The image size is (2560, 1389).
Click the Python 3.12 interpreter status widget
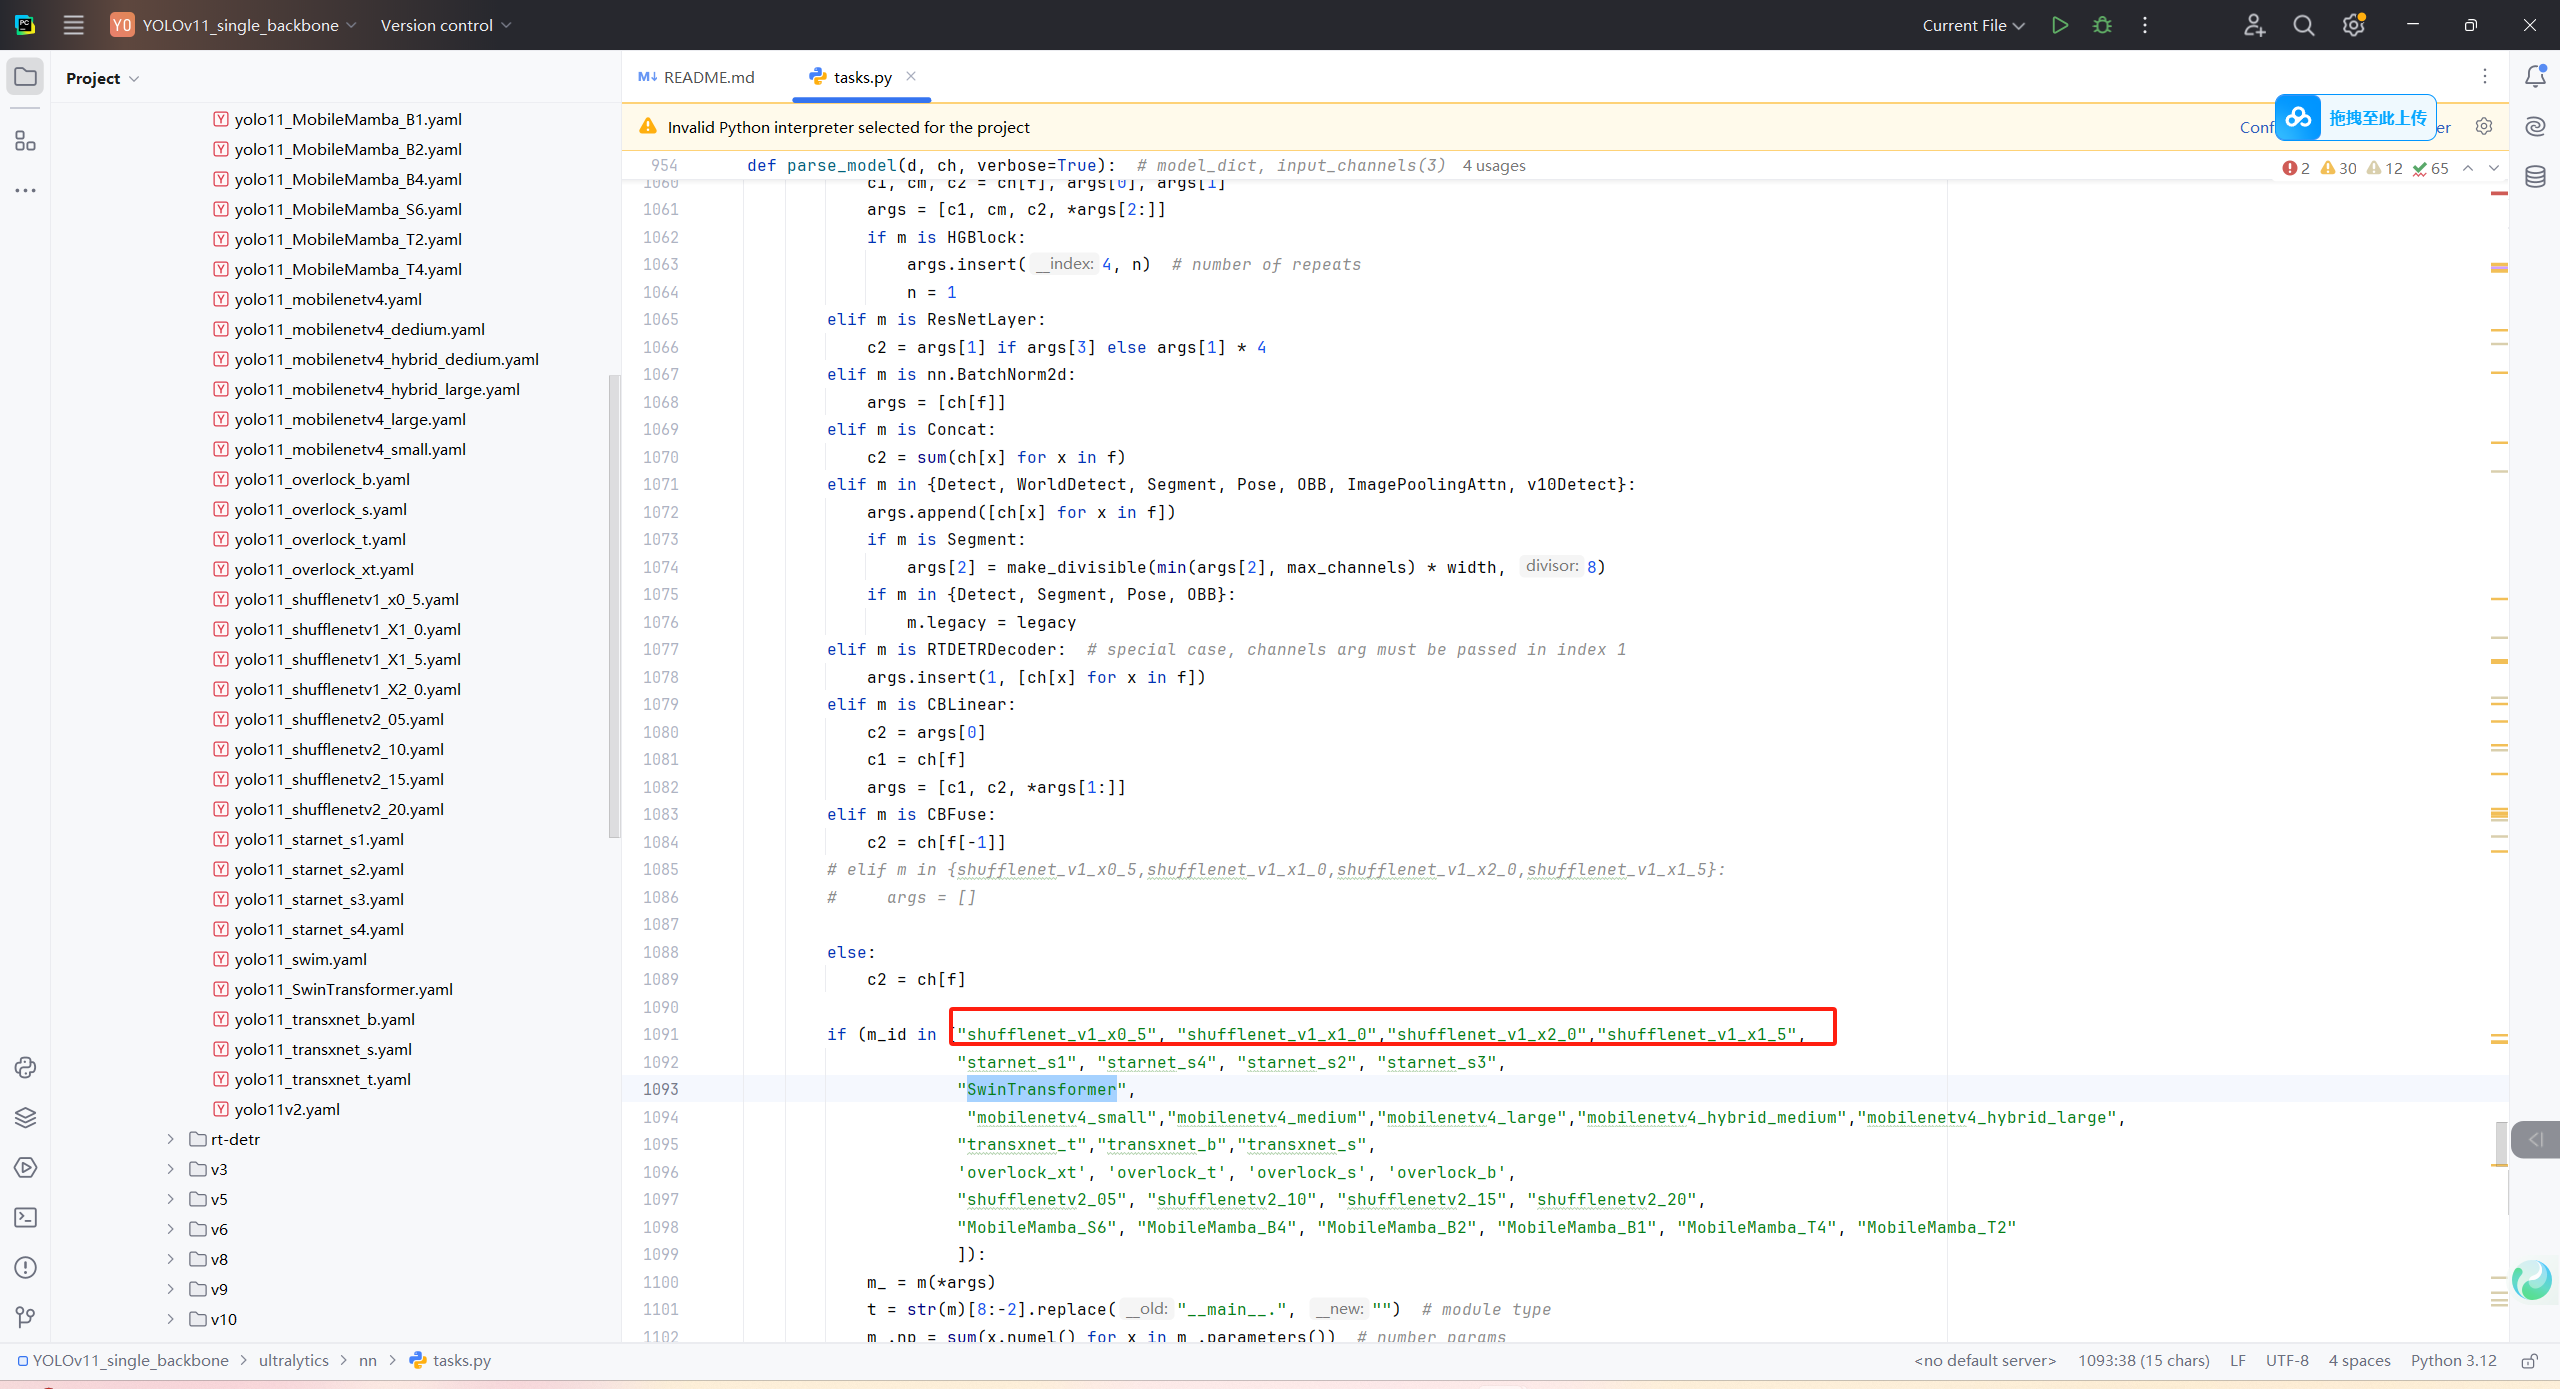[x=2452, y=1361]
